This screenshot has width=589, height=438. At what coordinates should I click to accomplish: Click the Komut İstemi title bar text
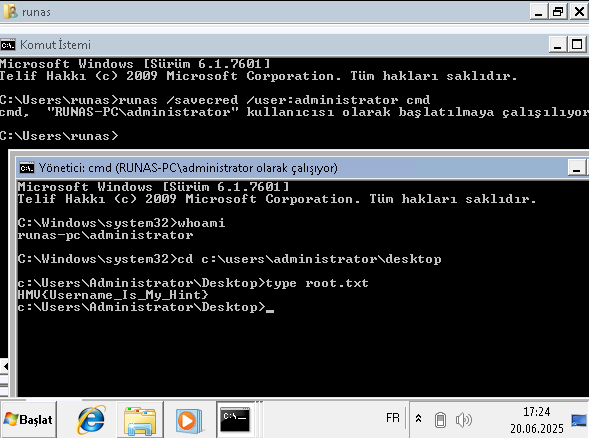[x=55, y=45]
